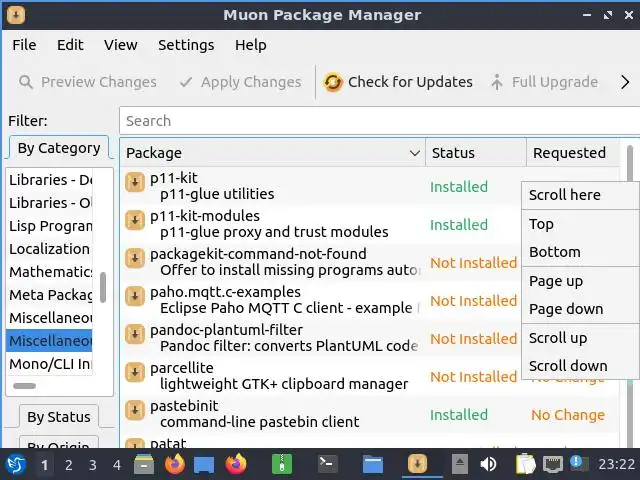Select Page up in the context menu
The image size is (640, 480).
pyautogui.click(x=580, y=281)
